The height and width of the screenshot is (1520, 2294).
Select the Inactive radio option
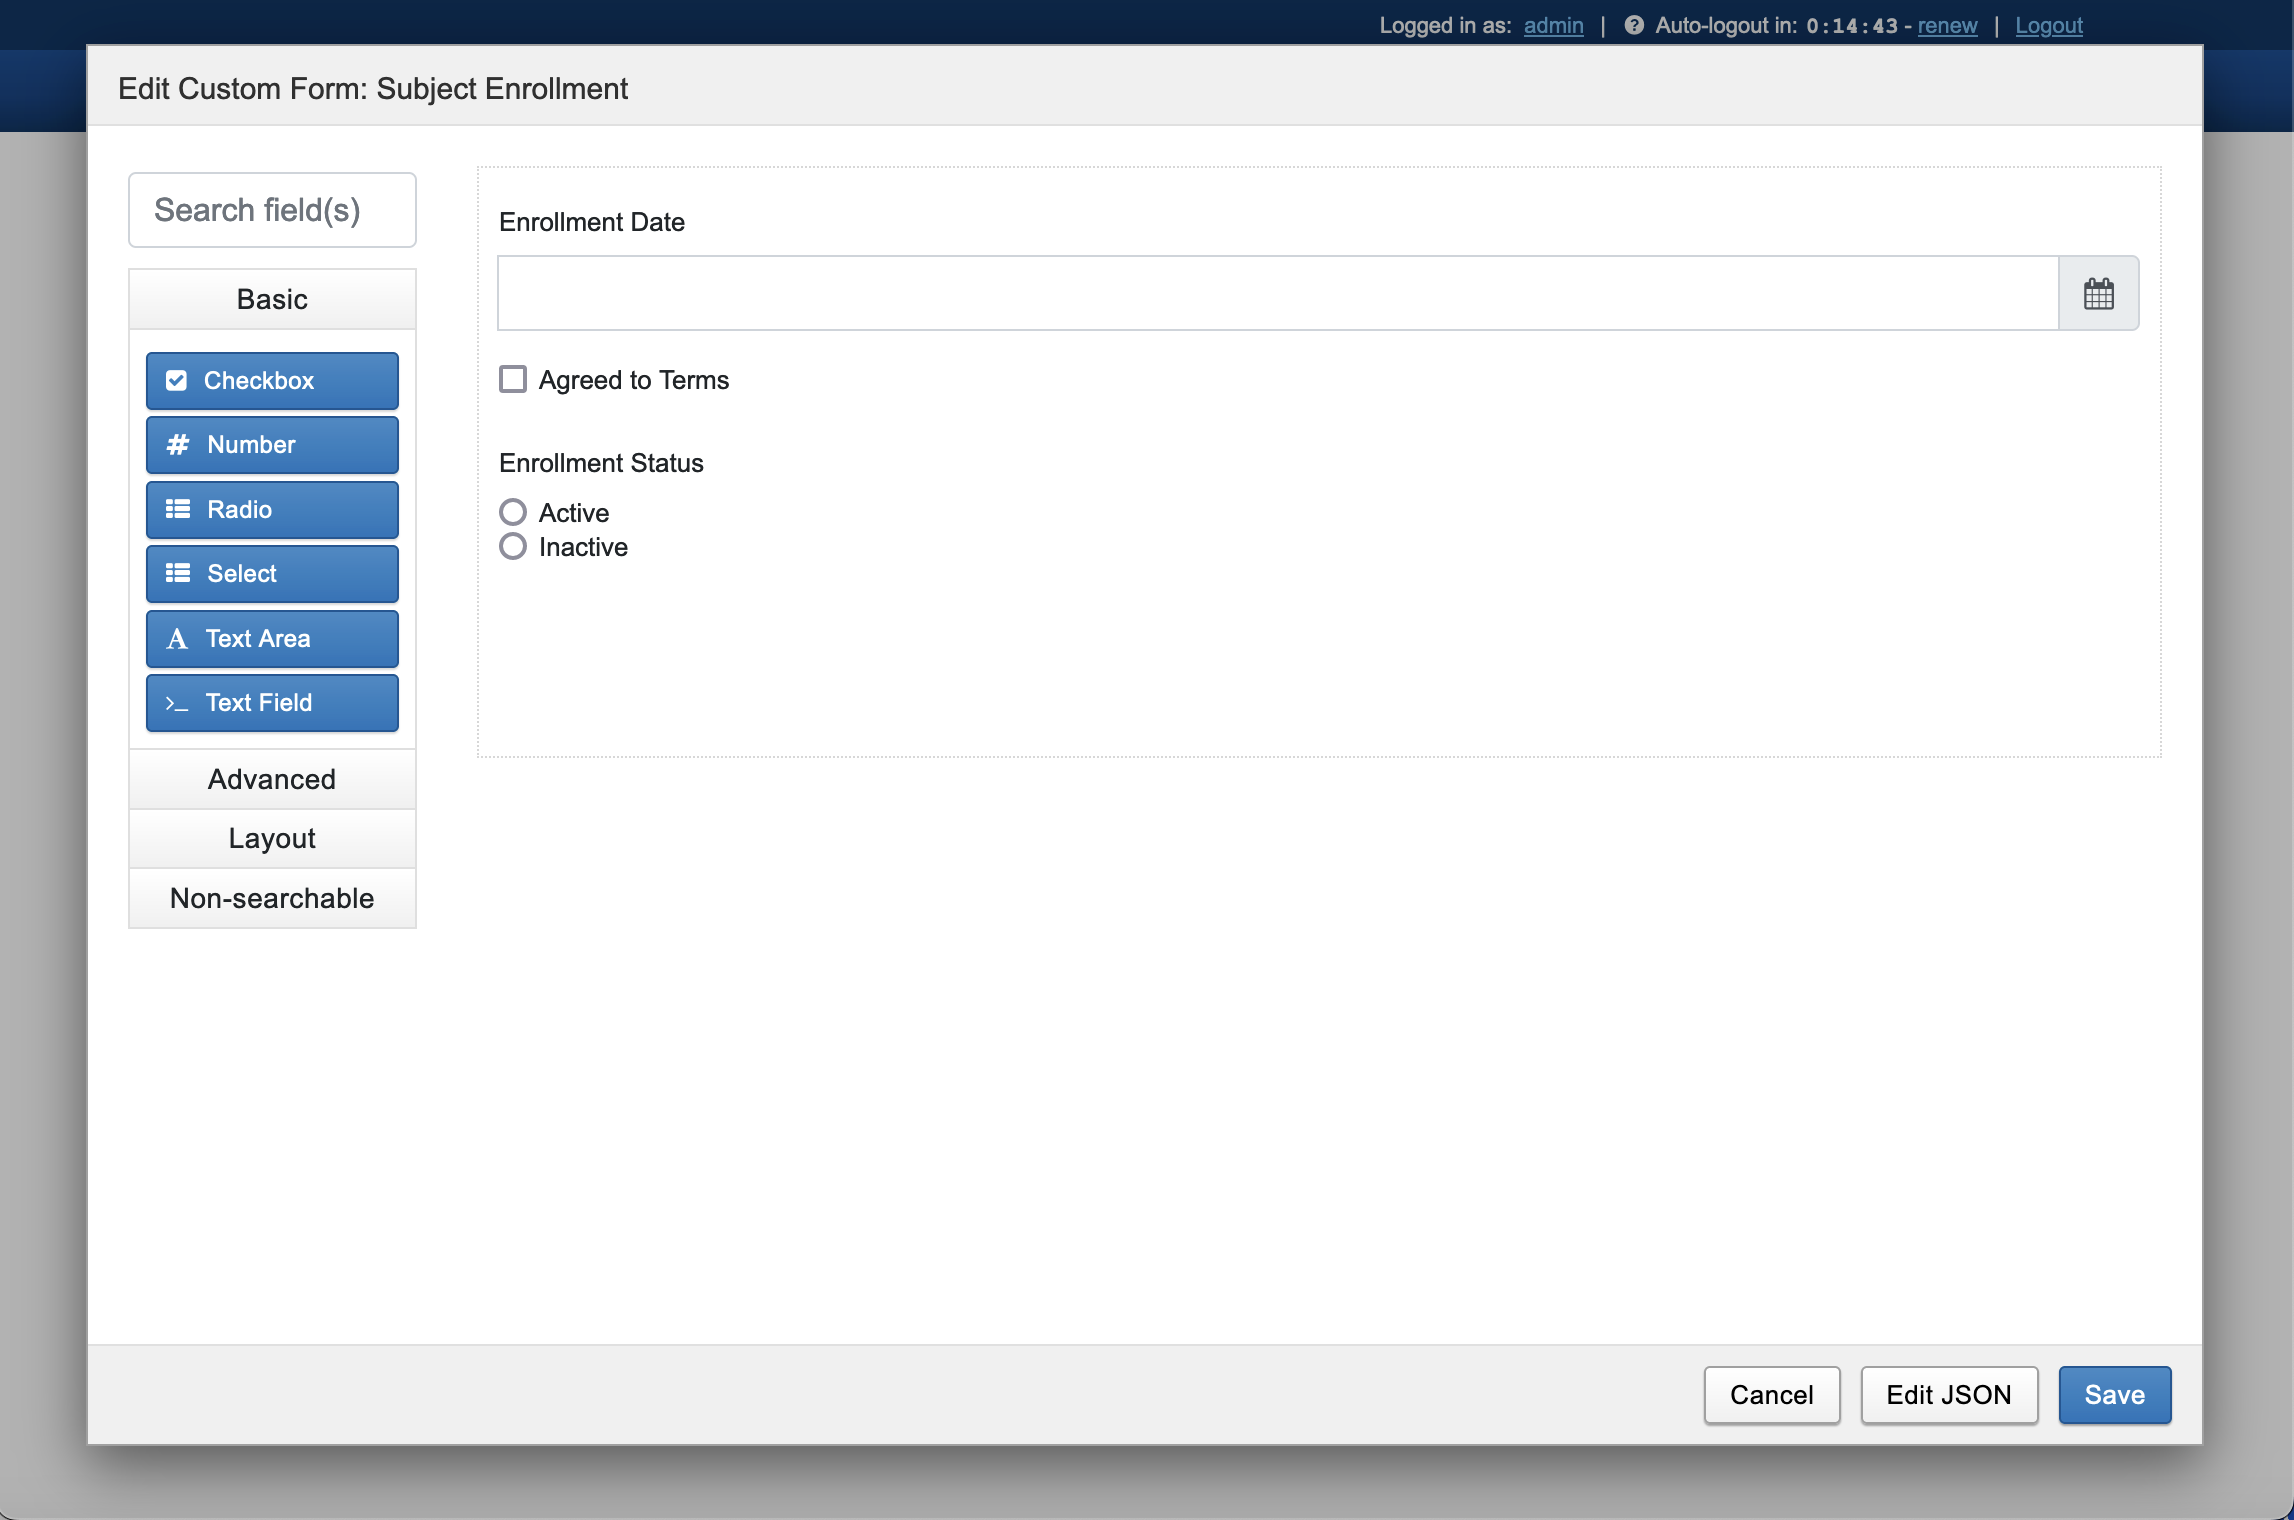click(513, 547)
